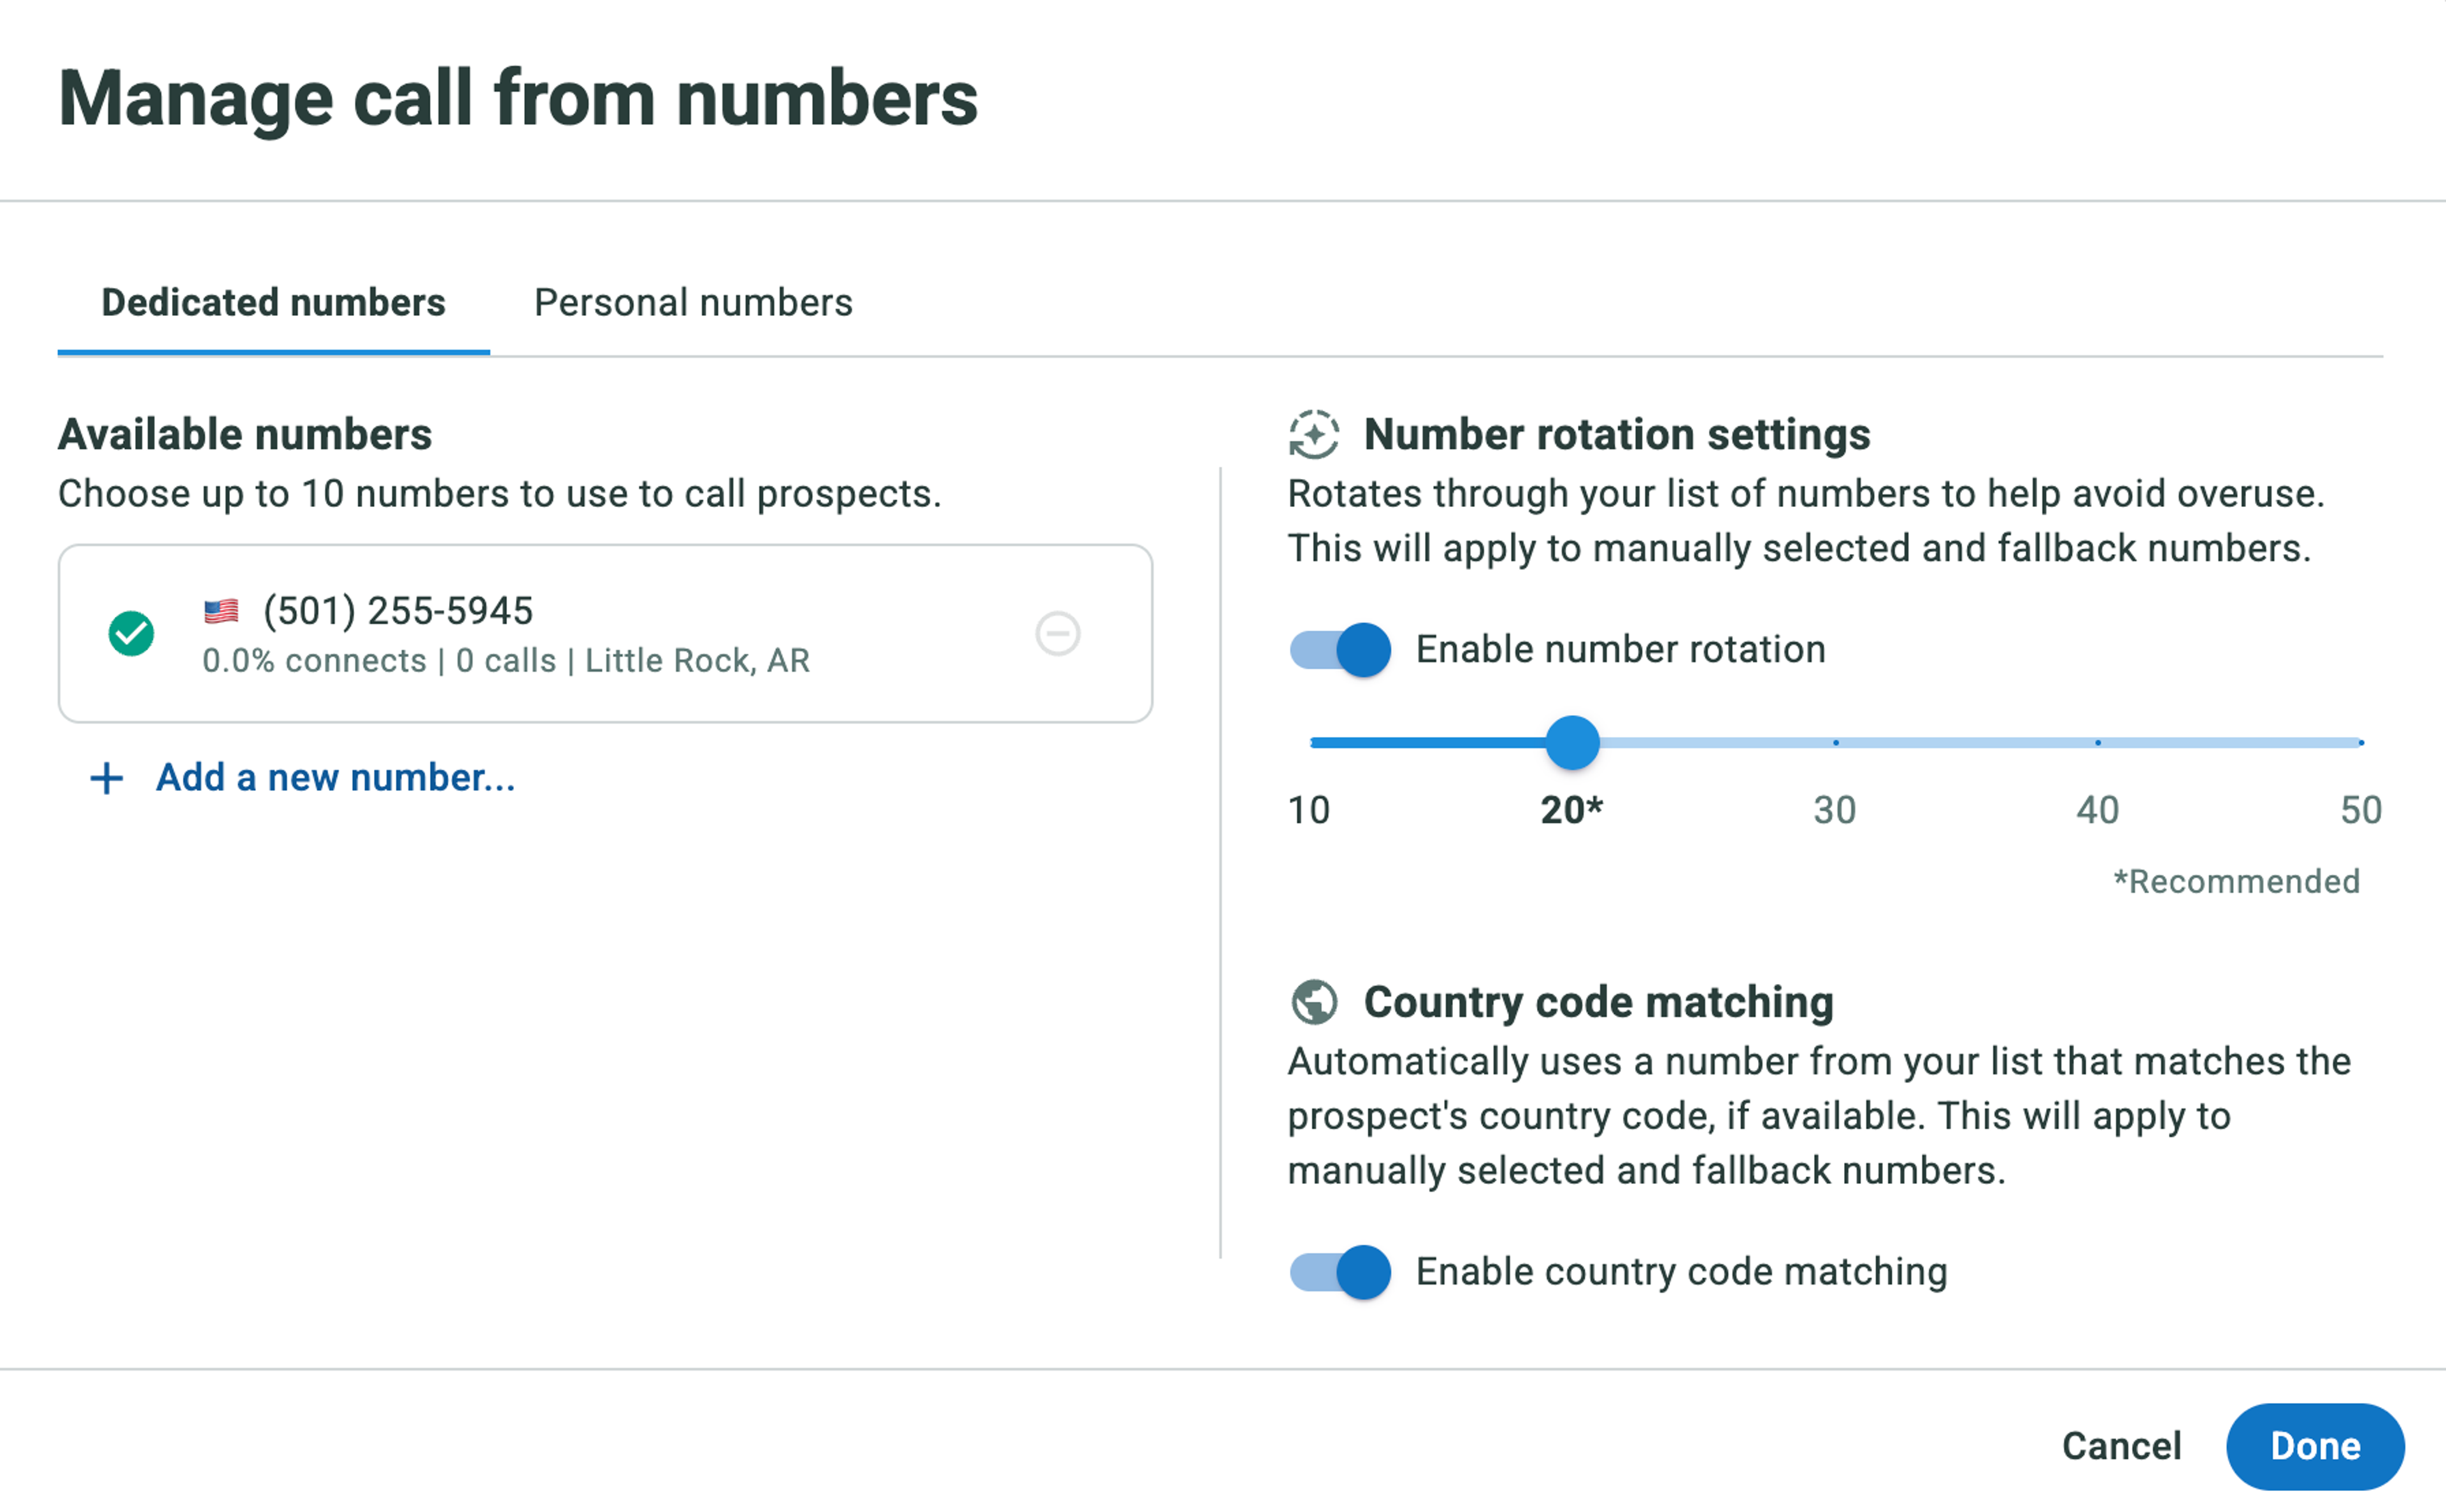Click the Enable country code matching label
The image size is (2446, 1512).
pyautogui.click(x=1682, y=1271)
